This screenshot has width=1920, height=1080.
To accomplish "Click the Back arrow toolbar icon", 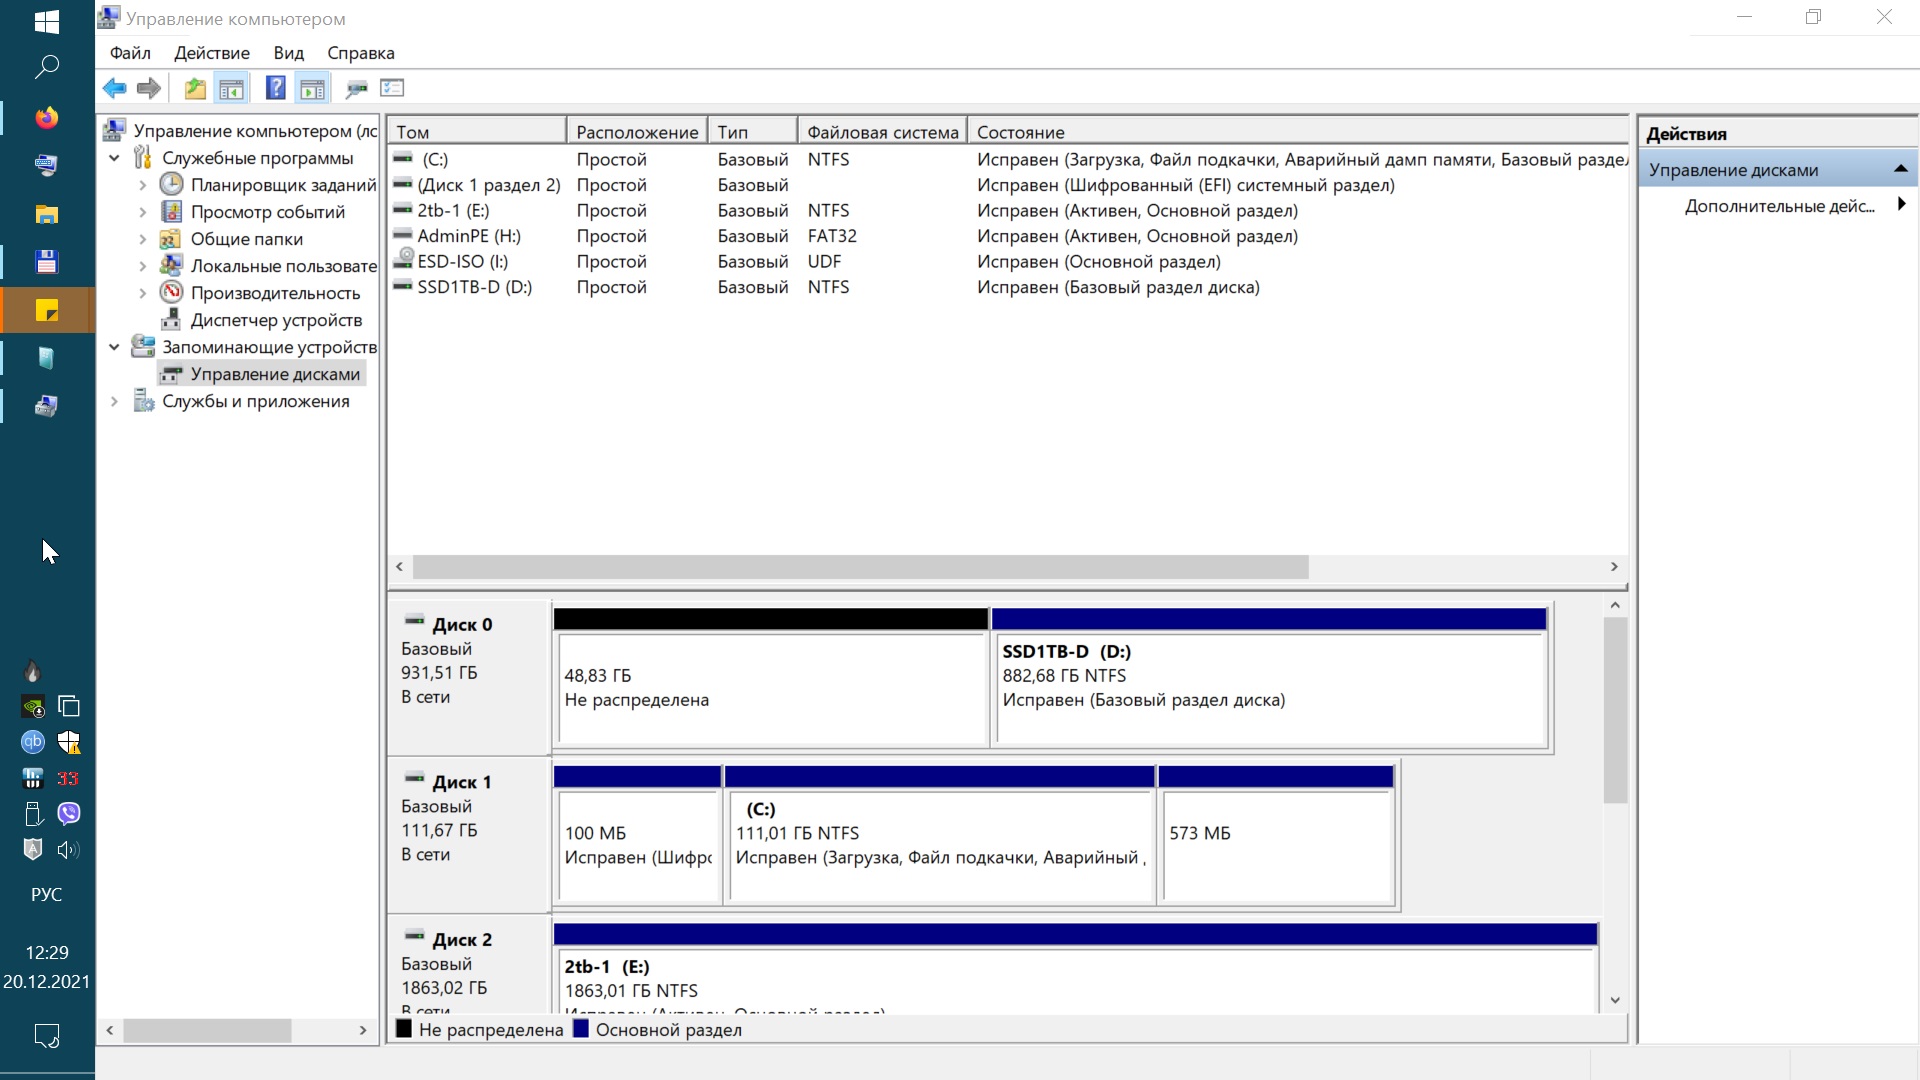I will point(114,89).
